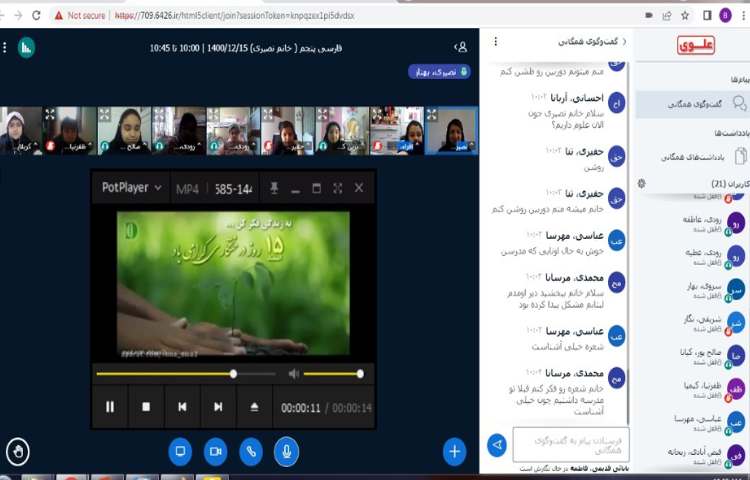Stop playback in PotPlayer
The height and width of the screenshot is (480, 750).
click(146, 407)
